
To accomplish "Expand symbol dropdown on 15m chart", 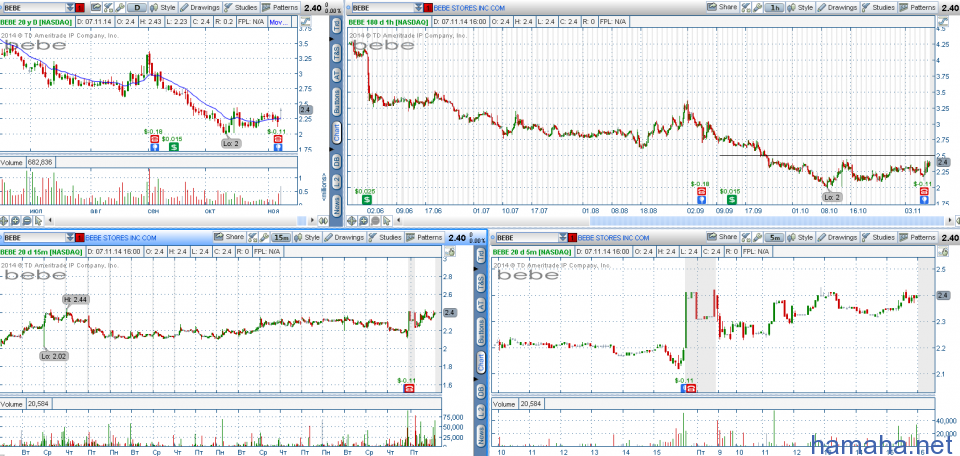I will click(70, 237).
